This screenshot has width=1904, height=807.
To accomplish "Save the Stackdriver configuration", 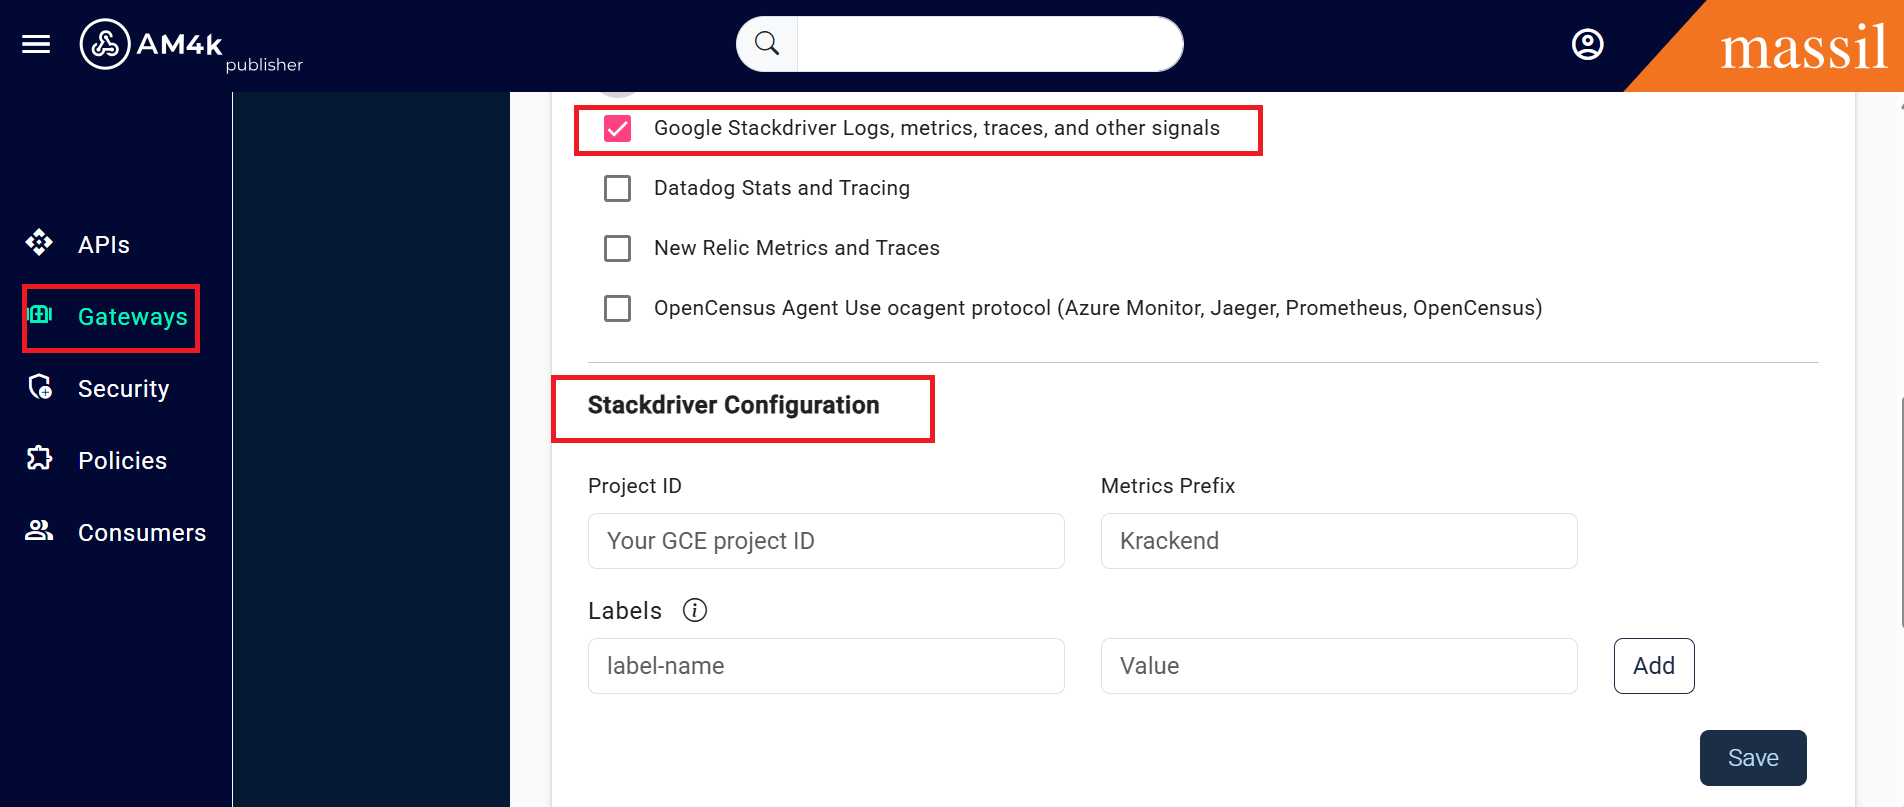I will [x=1752, y=758].
